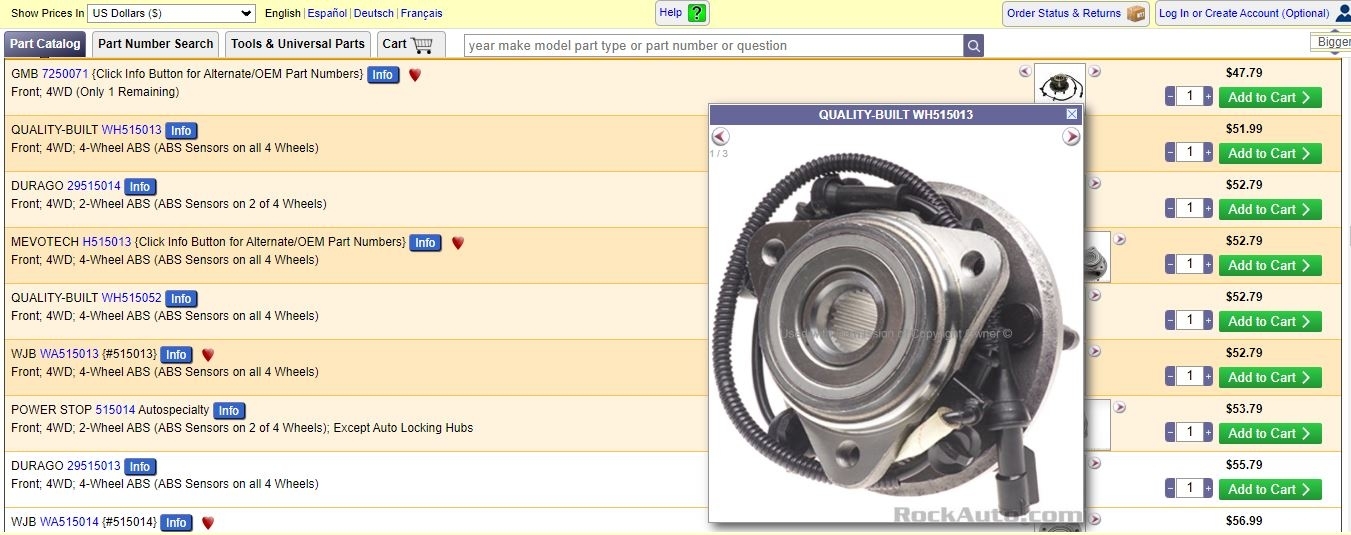Open Order Status & Returns box icon
The height and width of the screenshot is (535, 1351).
tap(1135, 13)
